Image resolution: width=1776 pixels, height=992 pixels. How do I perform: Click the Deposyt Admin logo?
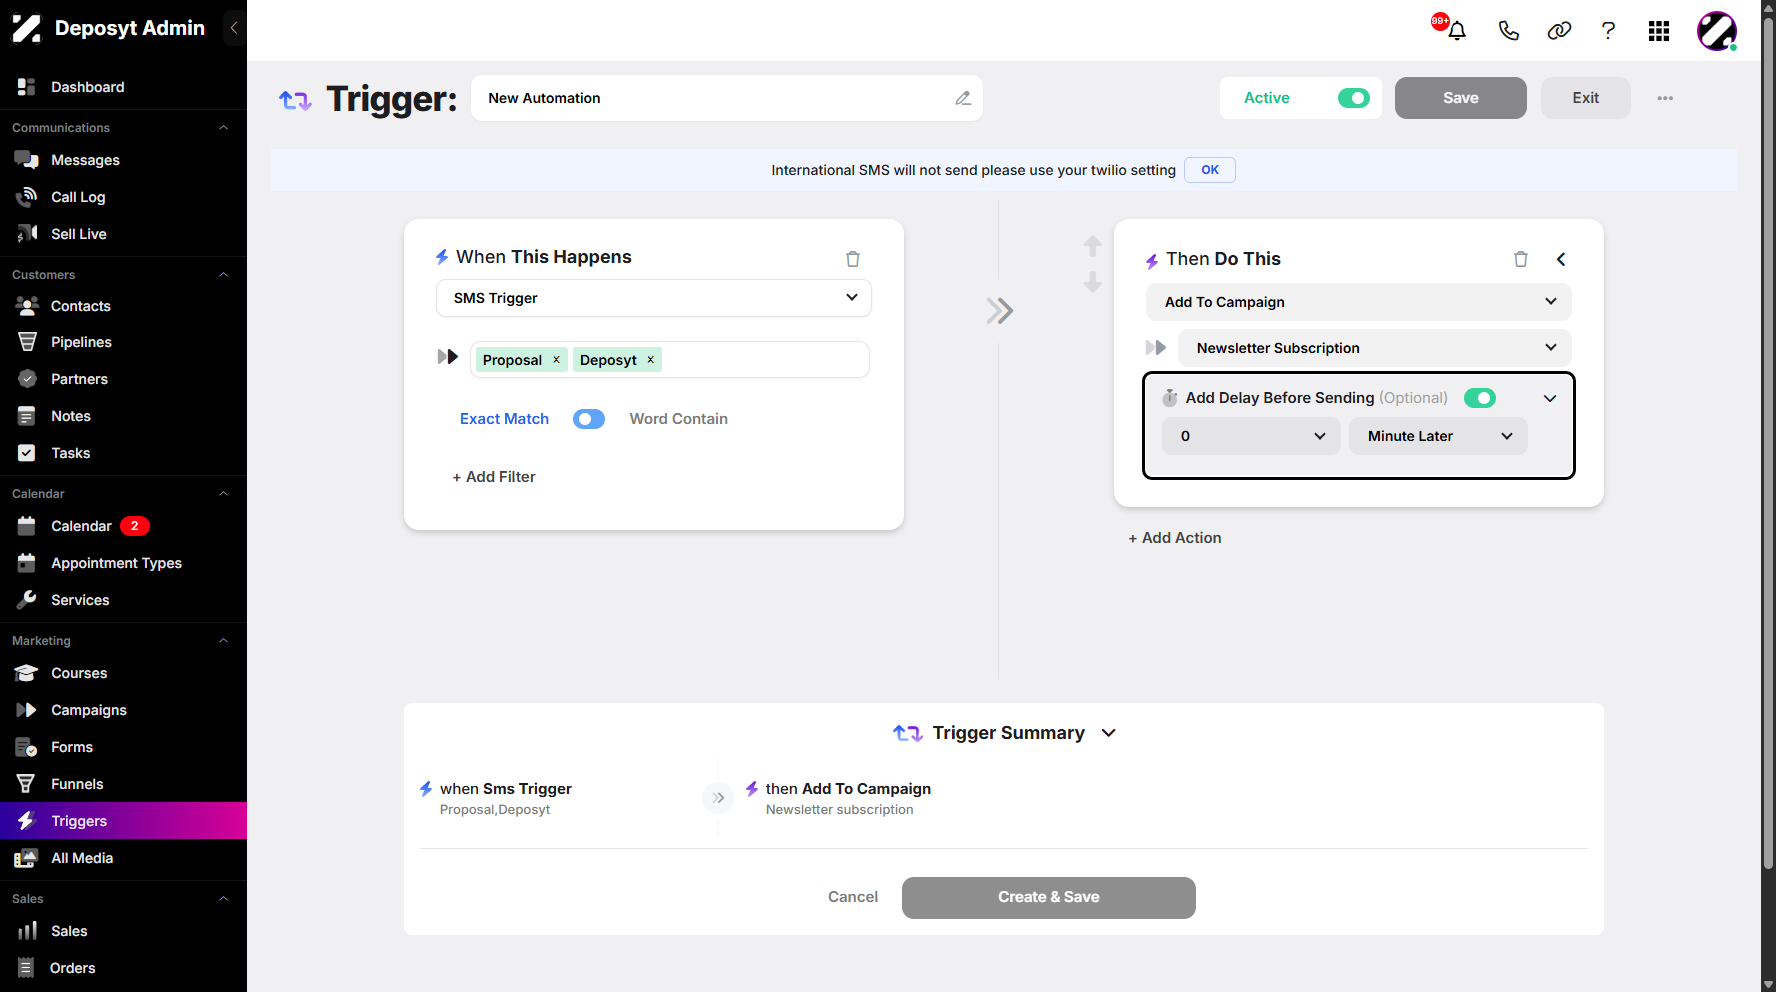pos(27,28)
